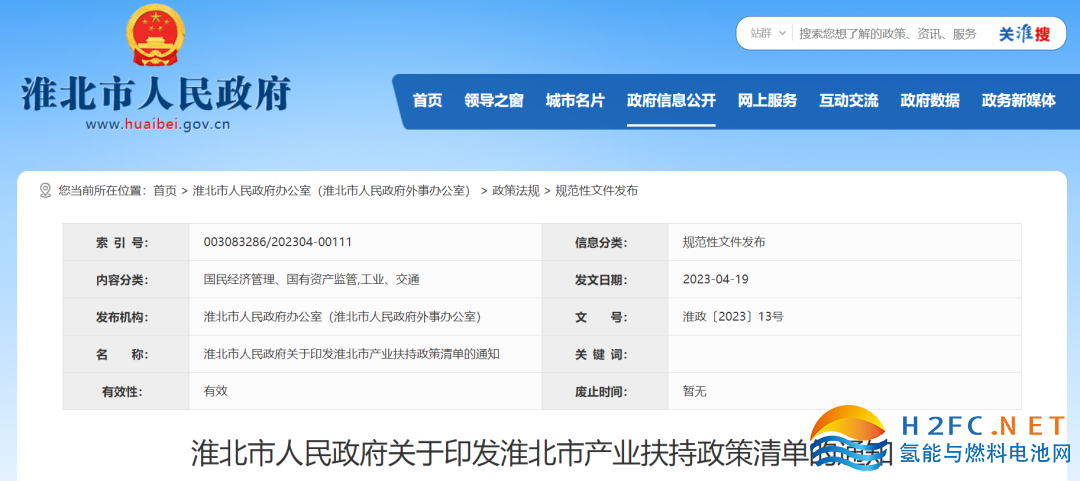Image resolution: width=1080 pixels, height=481 pixels.
Task: Open the 互动交流 navigation tab
Action: coord(849,101)
